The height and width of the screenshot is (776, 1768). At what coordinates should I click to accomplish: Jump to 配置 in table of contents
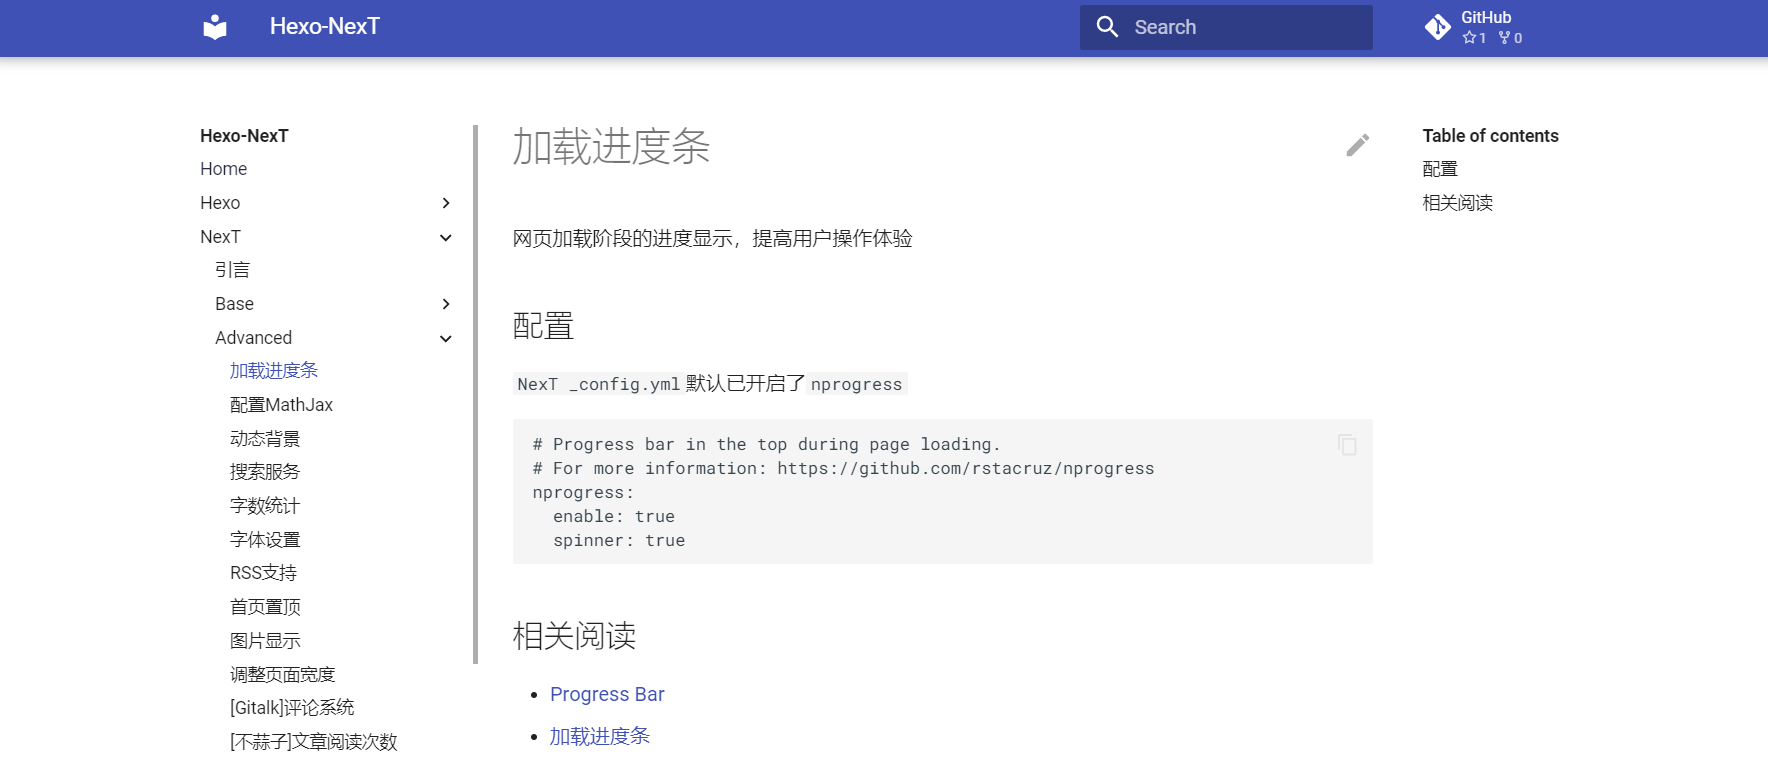1440,169
